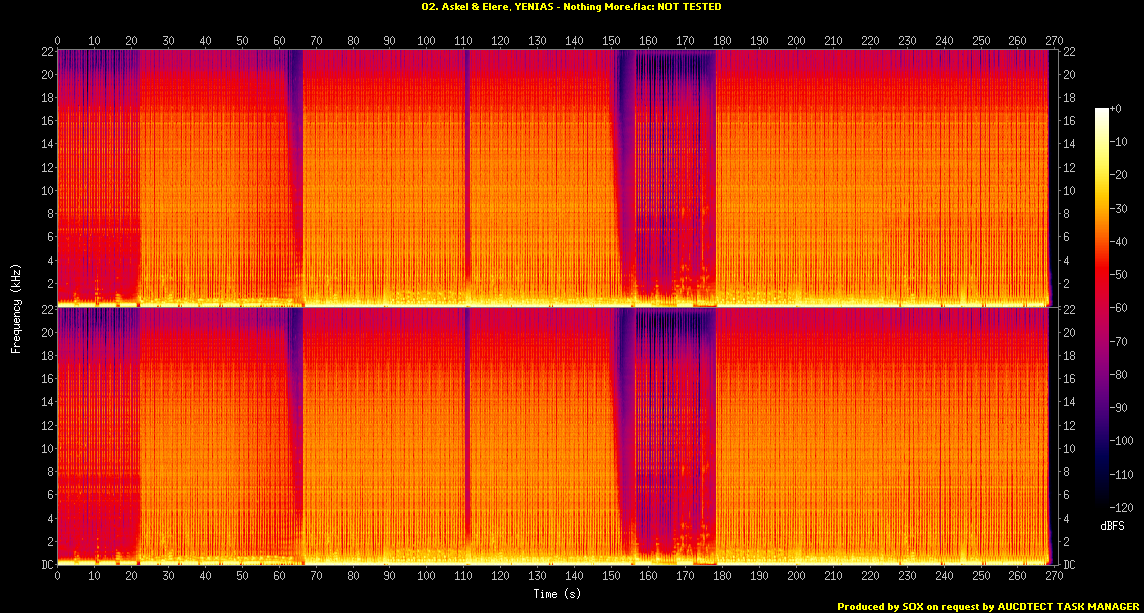Click the 150 s tick on the bottom time axis
This screenshot has height=613, width=1144.
coord(611,576)
